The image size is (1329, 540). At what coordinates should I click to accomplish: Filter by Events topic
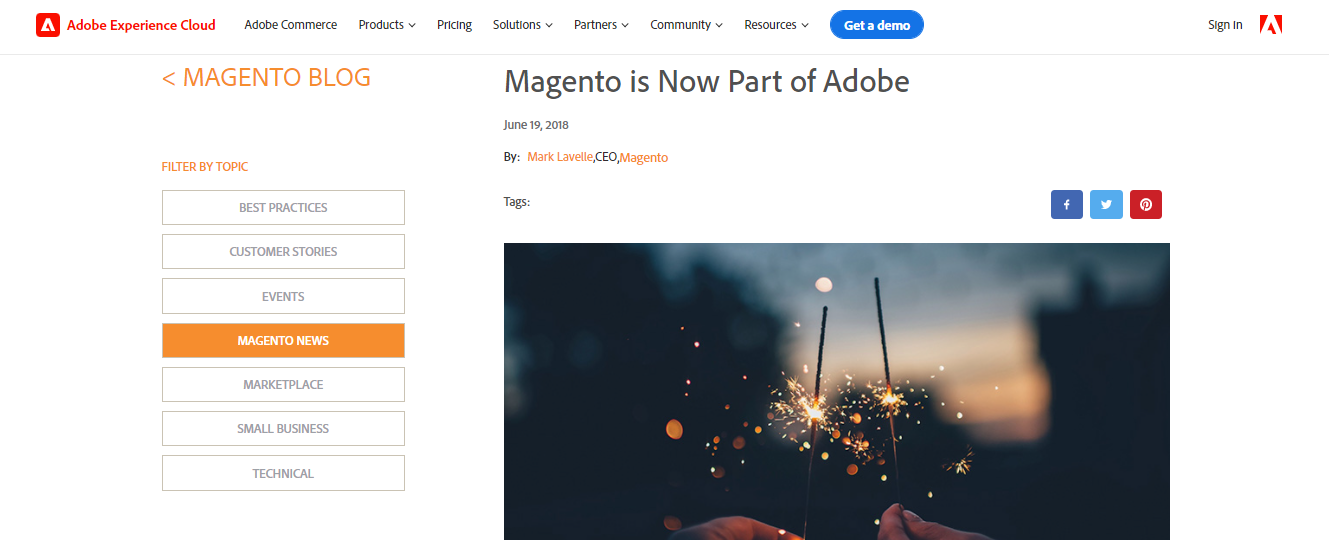coord(283,296)
